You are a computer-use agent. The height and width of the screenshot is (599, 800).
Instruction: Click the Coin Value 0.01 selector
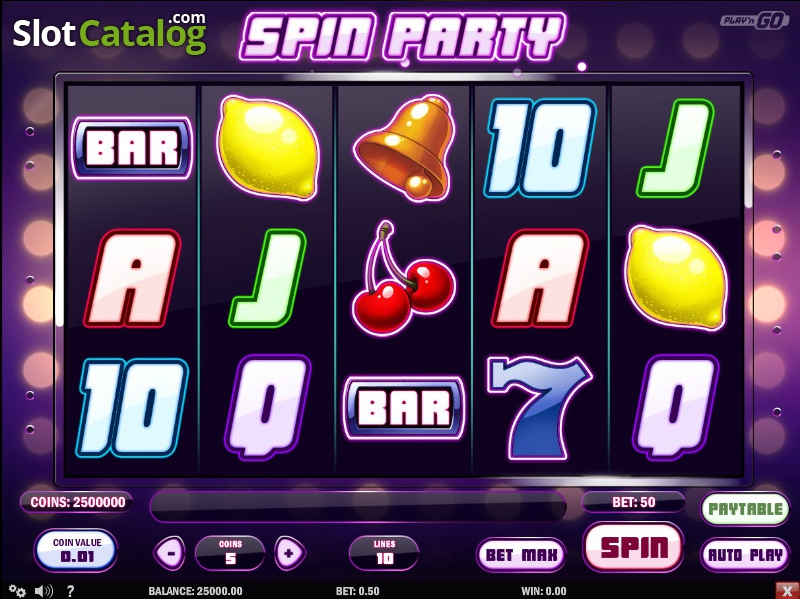[x=77, y=550]
